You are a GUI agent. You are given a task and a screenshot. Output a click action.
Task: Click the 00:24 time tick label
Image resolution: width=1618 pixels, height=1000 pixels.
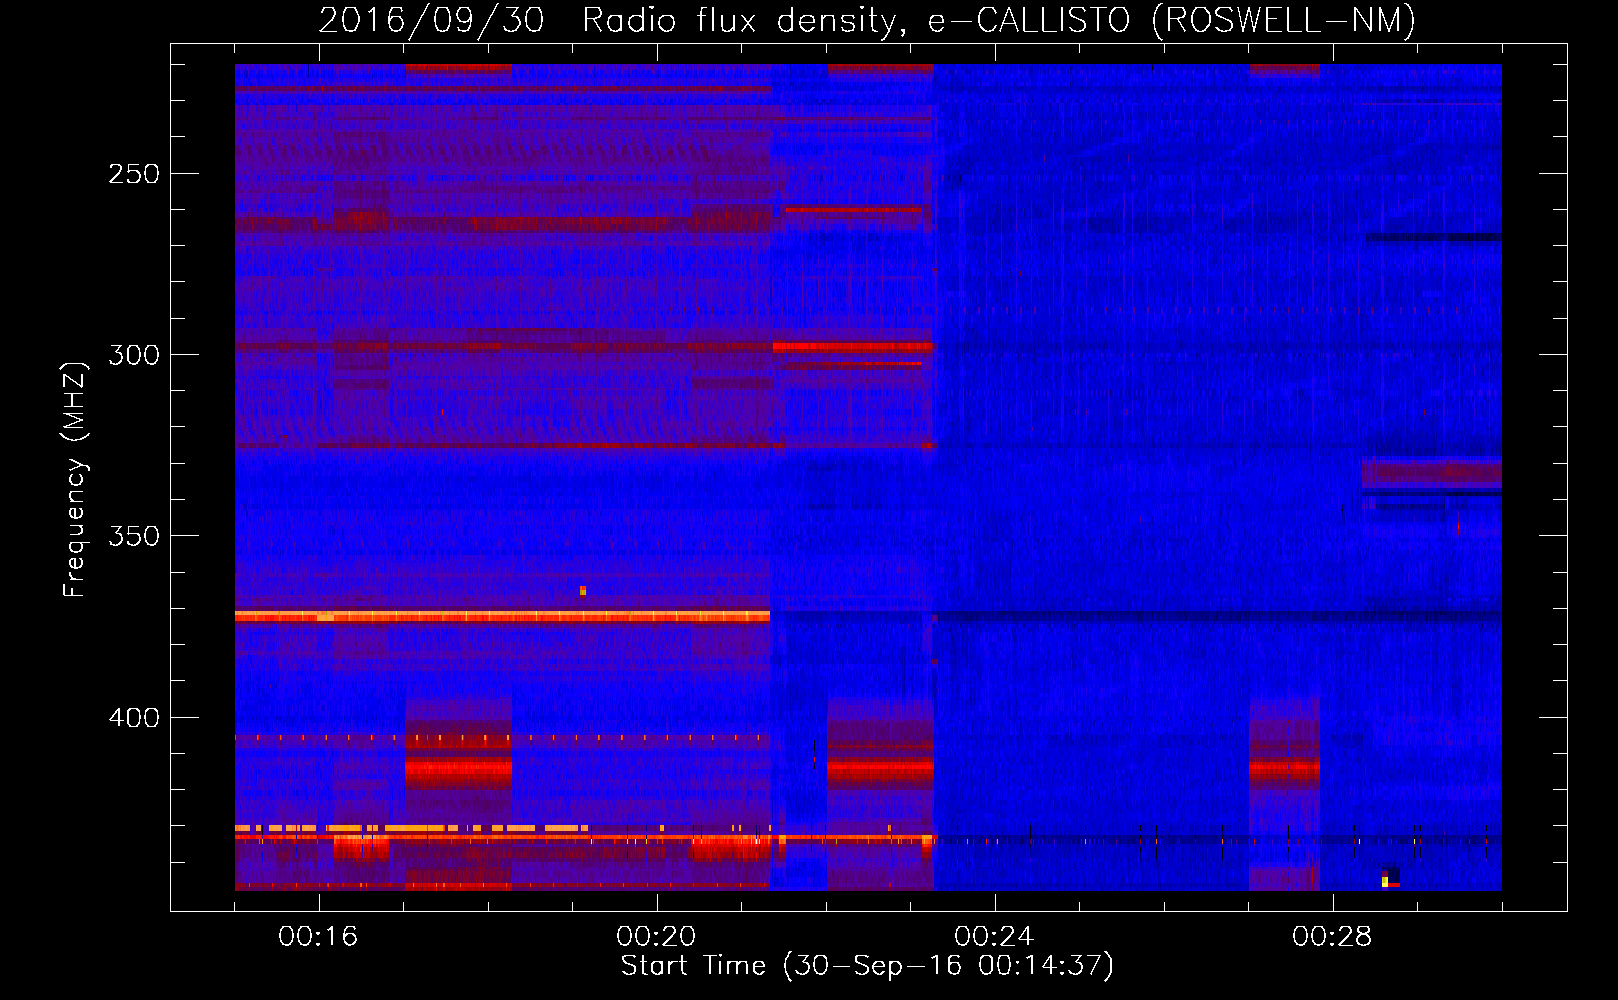(x=994, y=936)
